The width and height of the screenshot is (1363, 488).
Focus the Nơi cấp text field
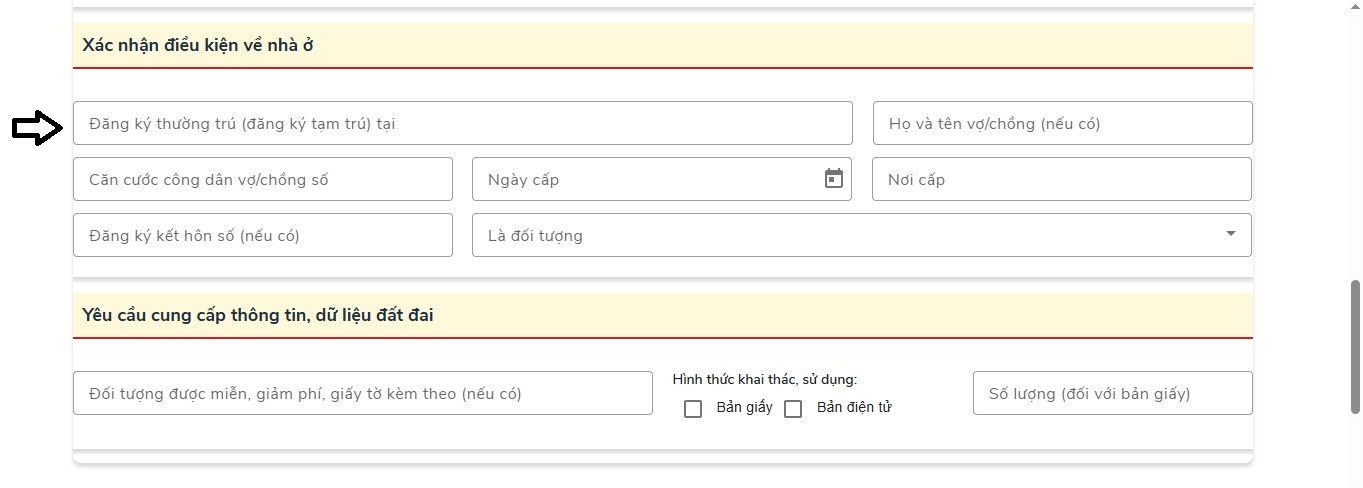(x=1061, y=179)
